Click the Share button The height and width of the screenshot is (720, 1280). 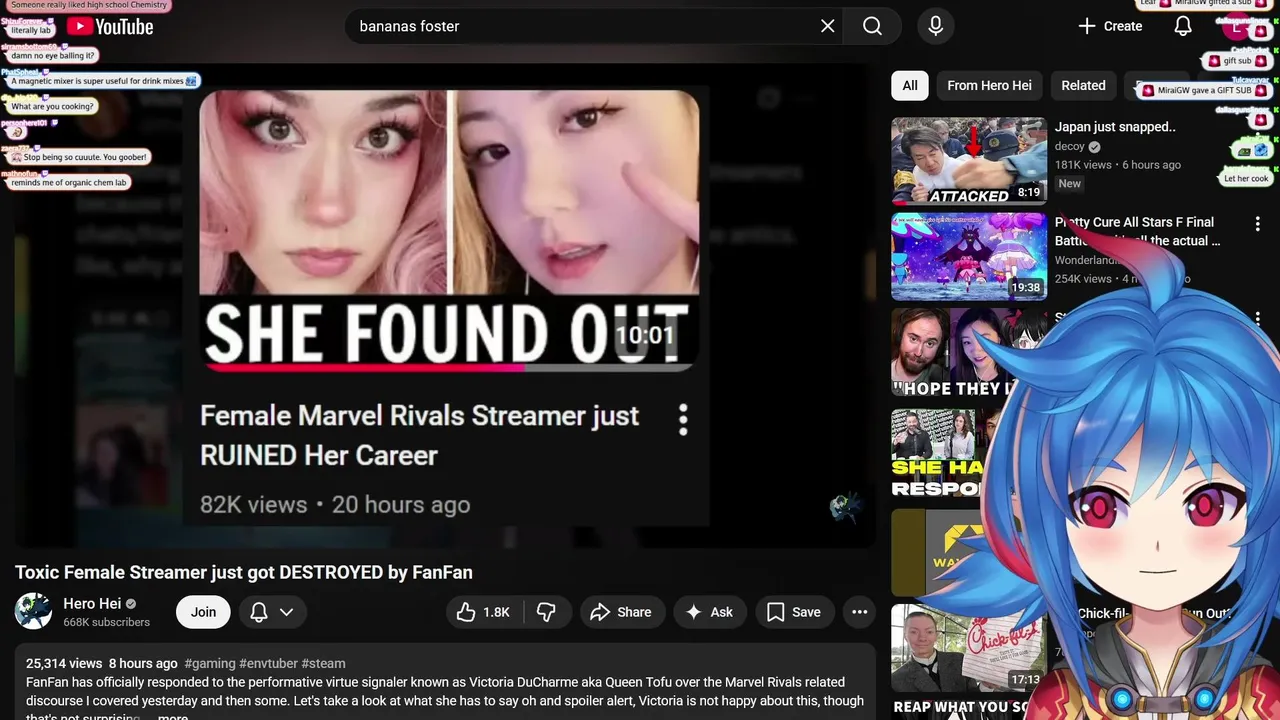621,612
